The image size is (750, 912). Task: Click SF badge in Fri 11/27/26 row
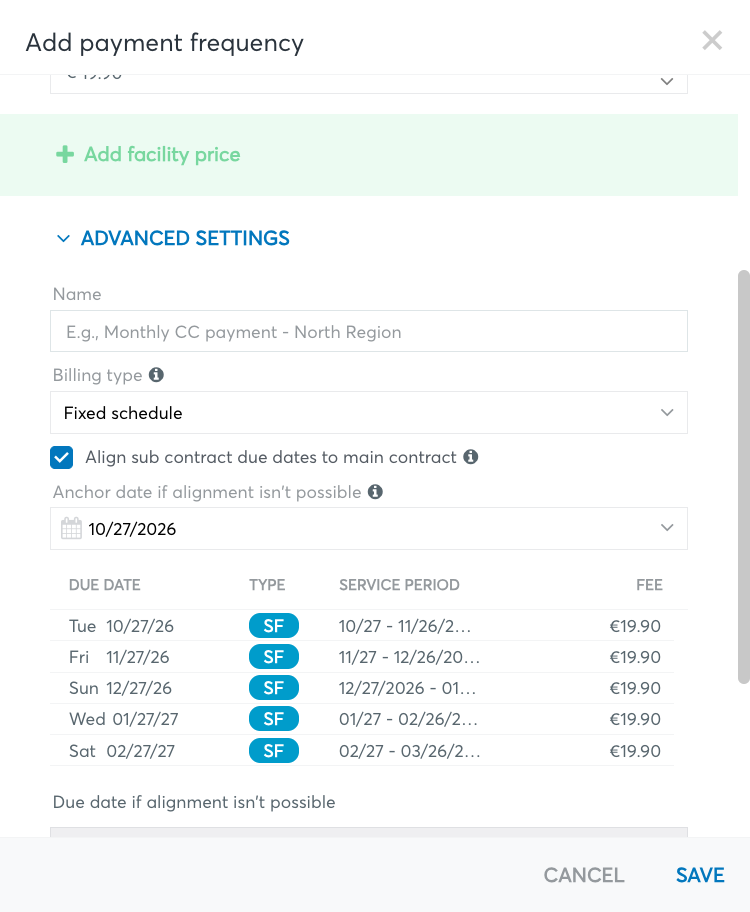(x=273, y=657)
